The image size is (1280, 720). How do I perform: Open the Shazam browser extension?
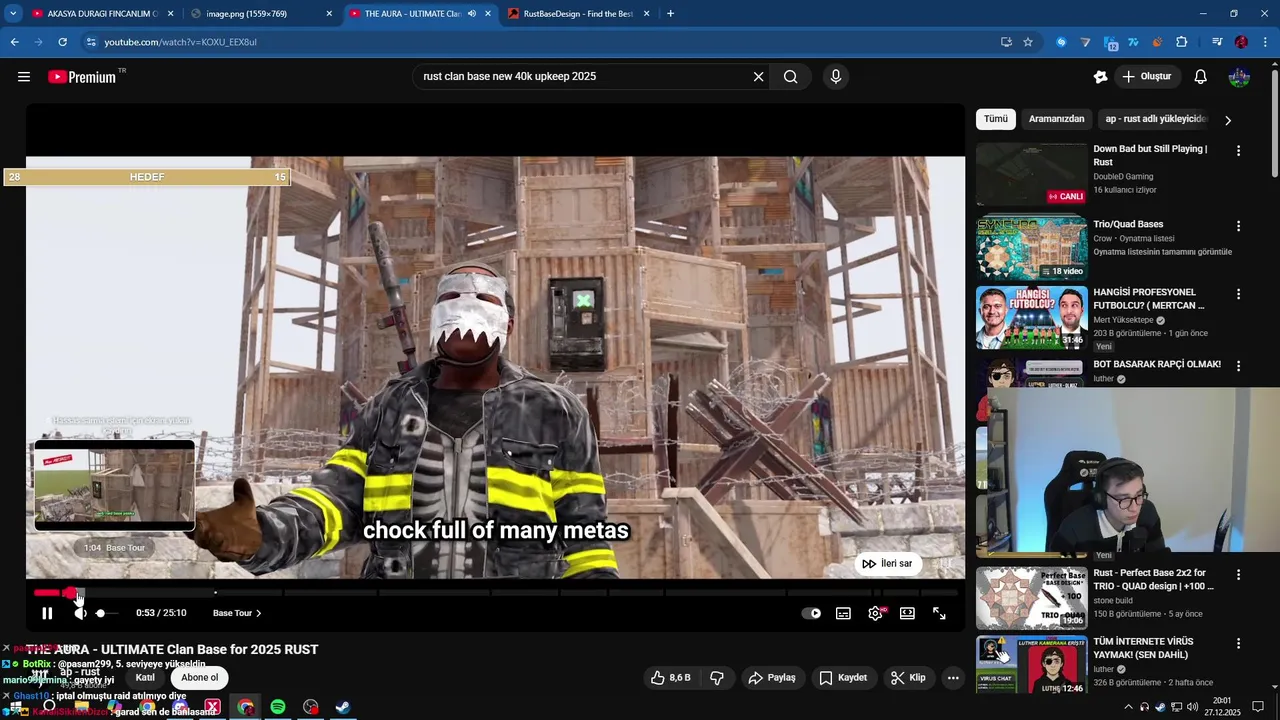[x=1061, y=42]
